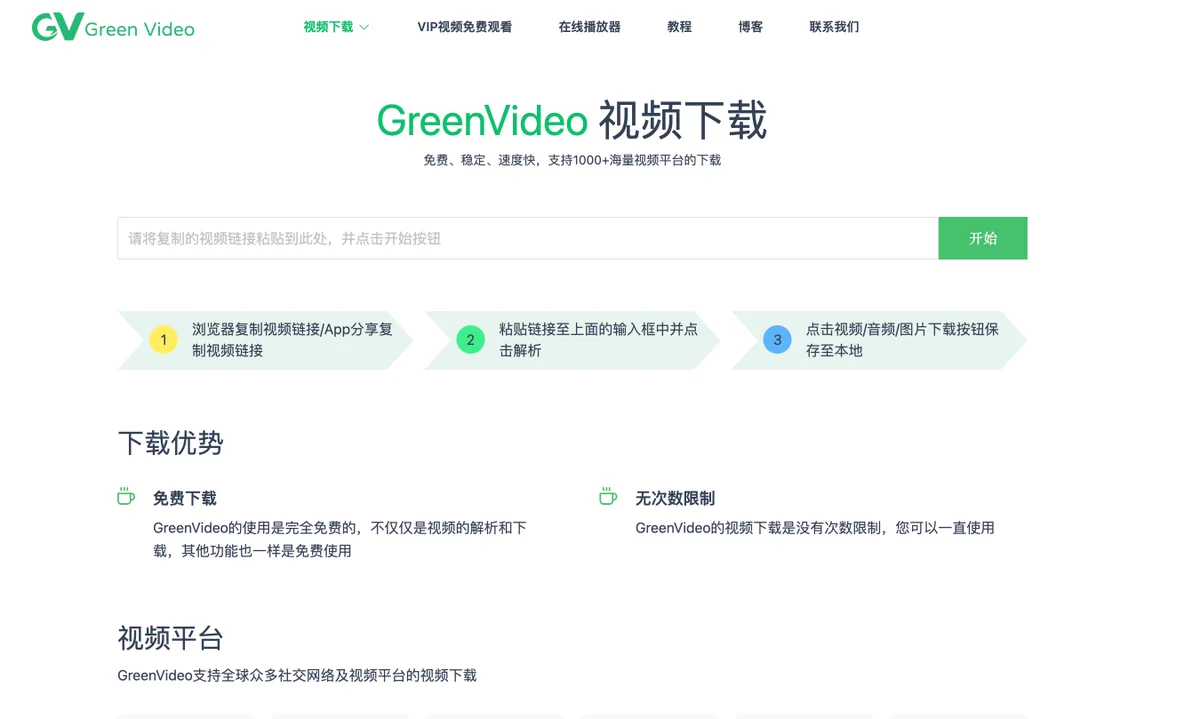The image size is (1200, 719).
Task: Click step text 浏览器复制视频链接/App分享复制视频链接
Action: pyautogui.click(x=292, y=340)
